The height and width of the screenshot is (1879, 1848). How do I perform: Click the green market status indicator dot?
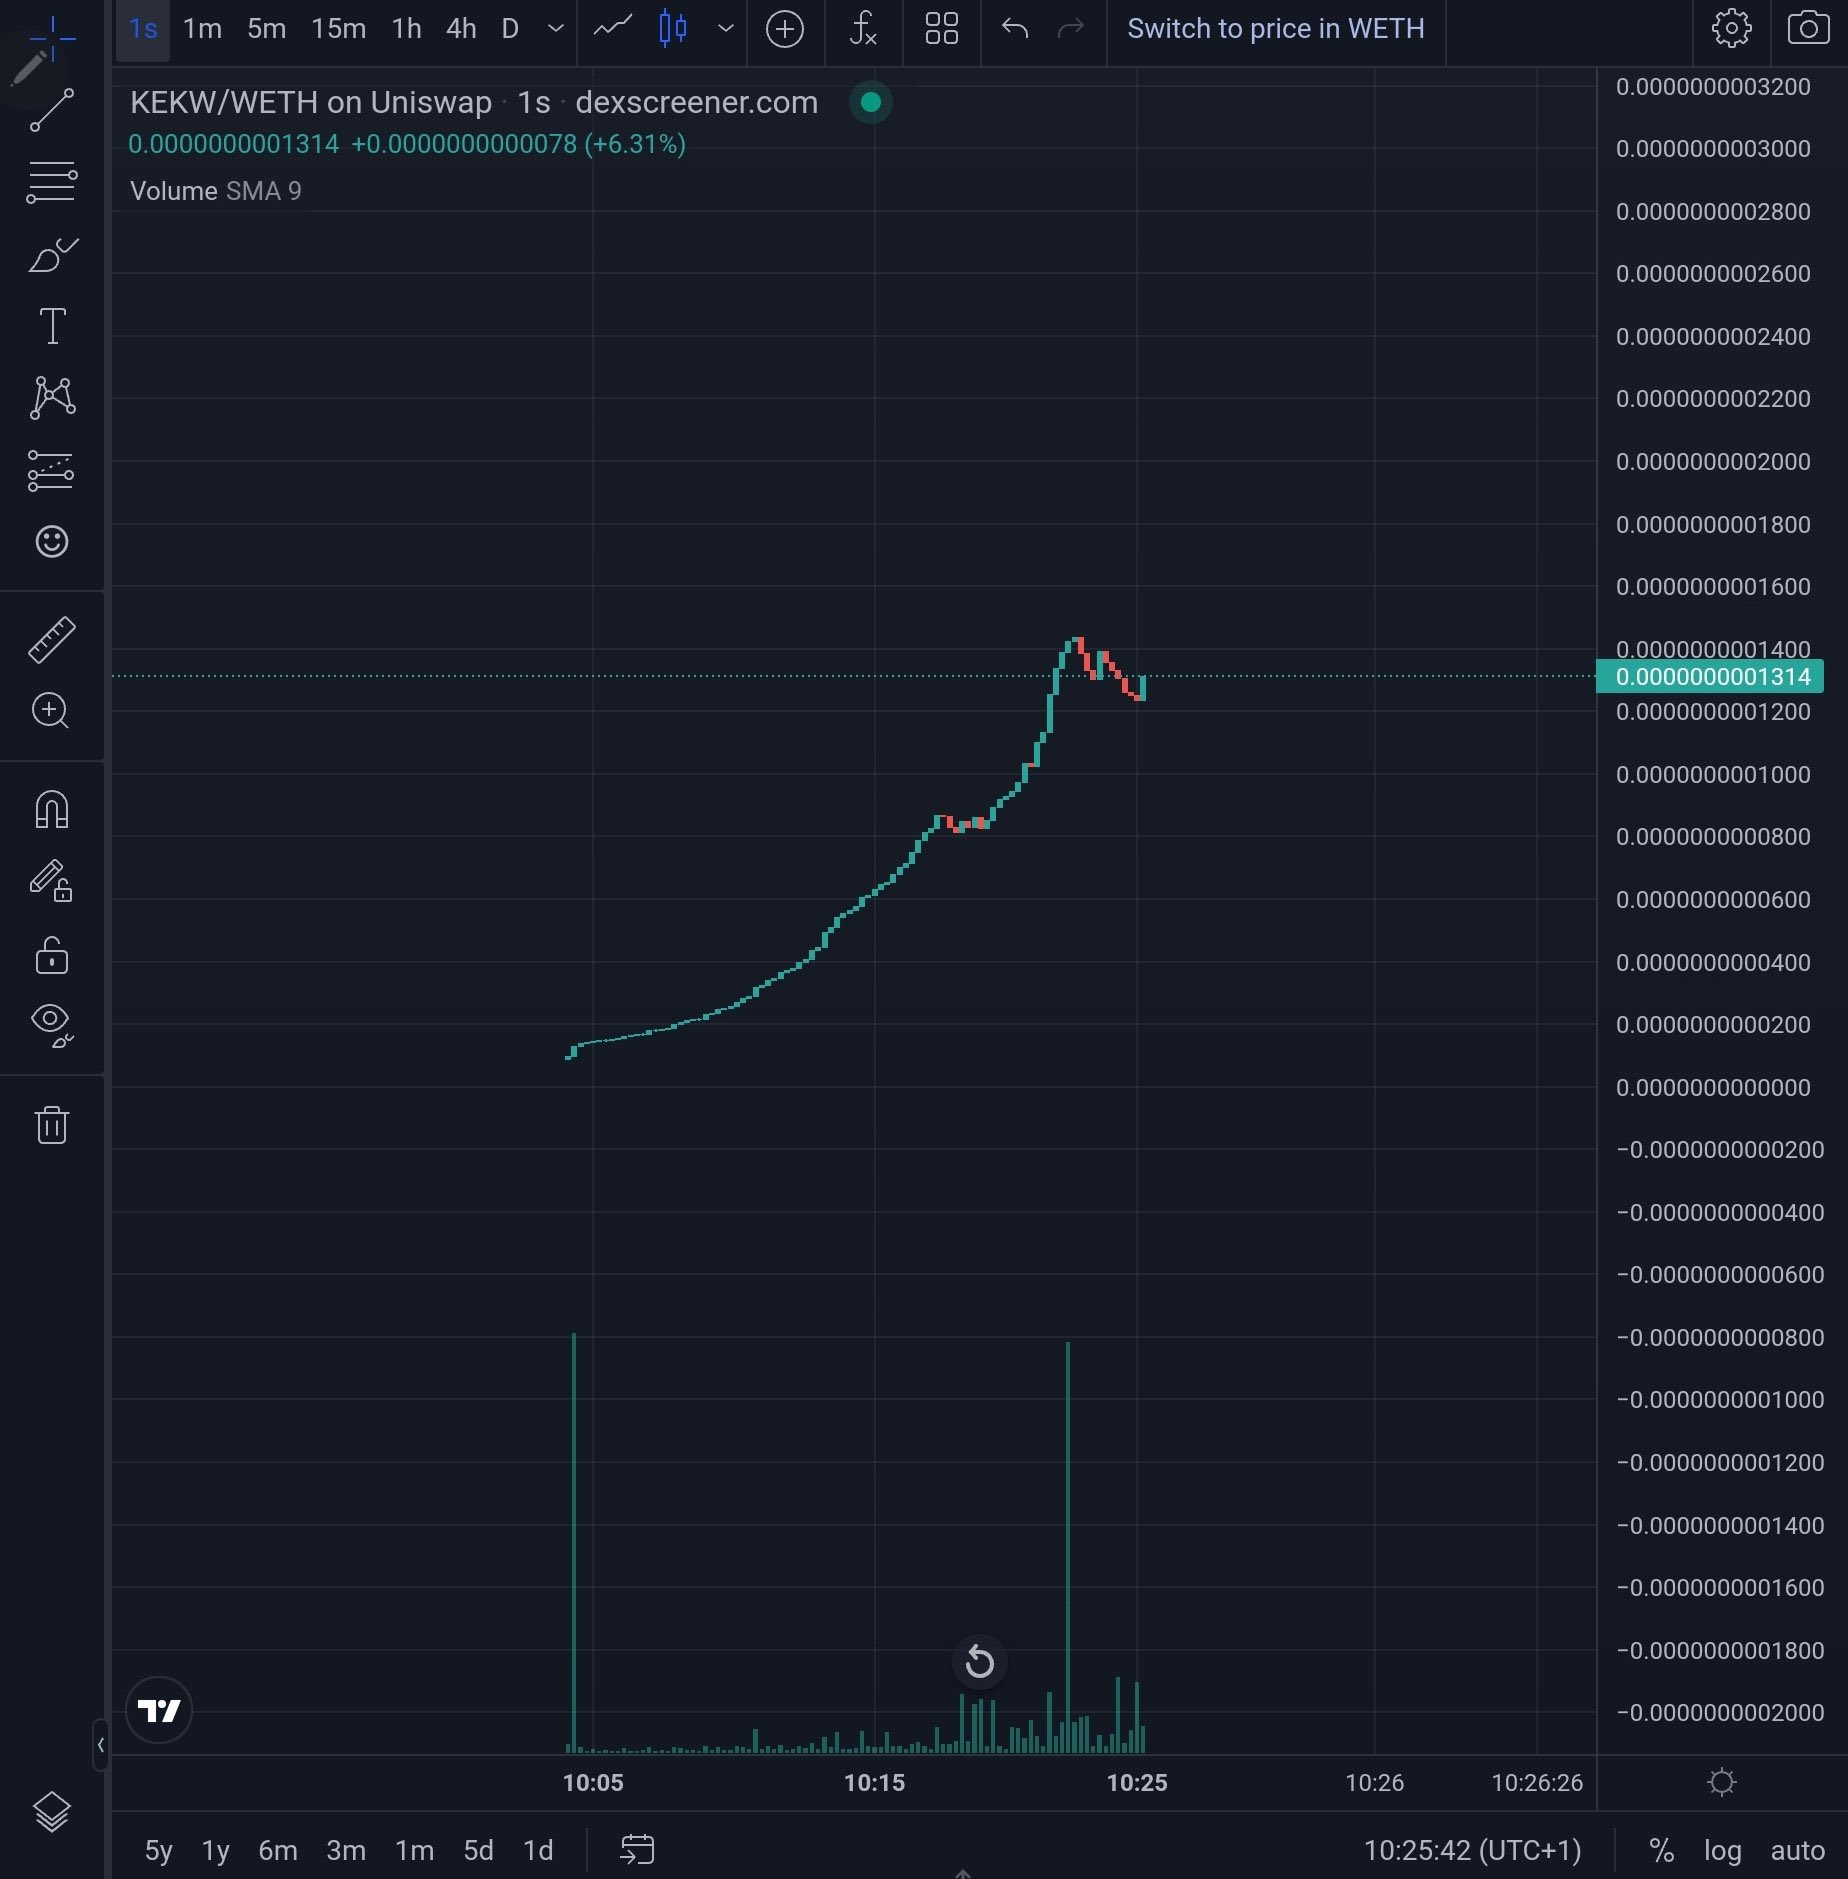point(870,102)
